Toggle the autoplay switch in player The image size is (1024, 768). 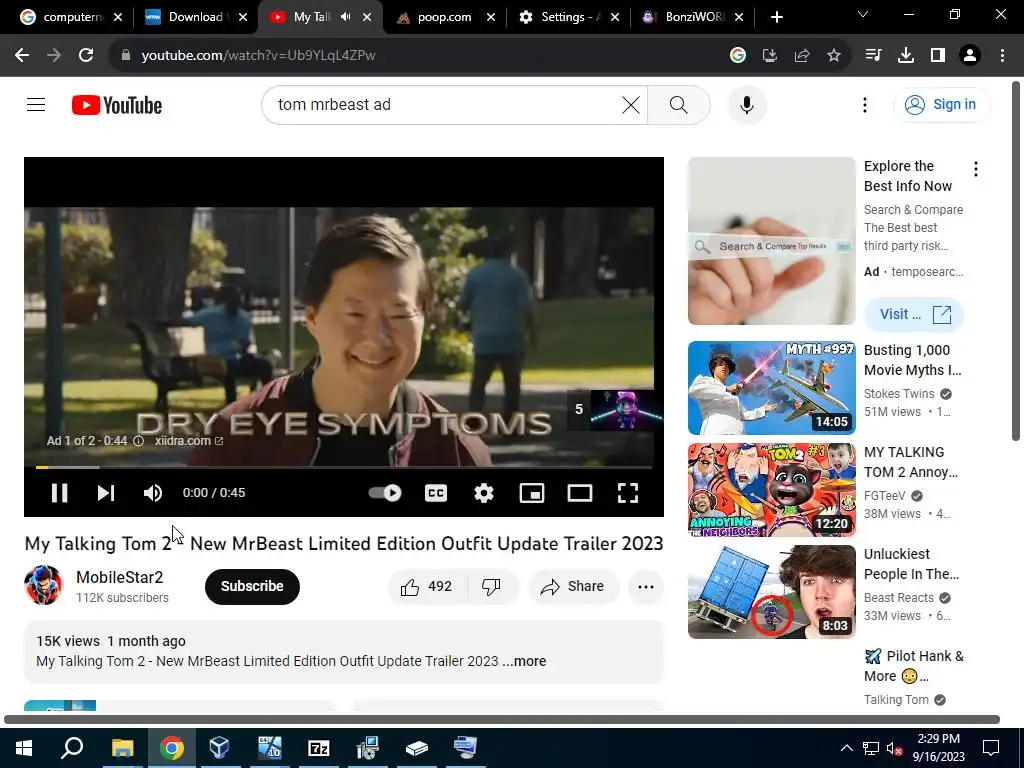385,493
